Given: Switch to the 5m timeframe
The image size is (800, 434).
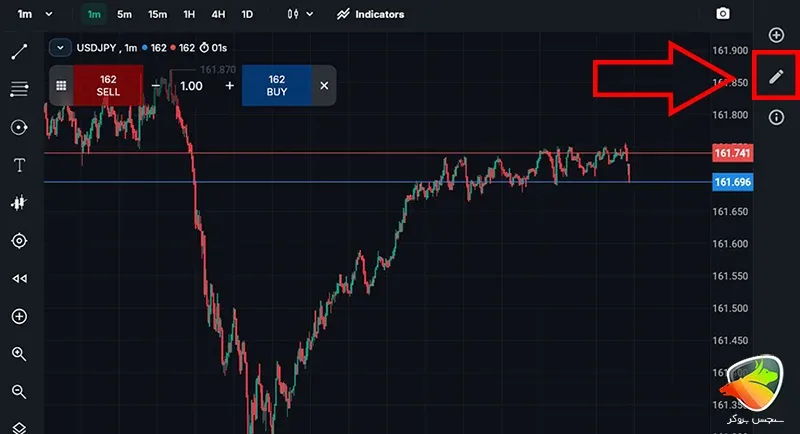Looking at the screenshot, I should [x=124, y=14].
